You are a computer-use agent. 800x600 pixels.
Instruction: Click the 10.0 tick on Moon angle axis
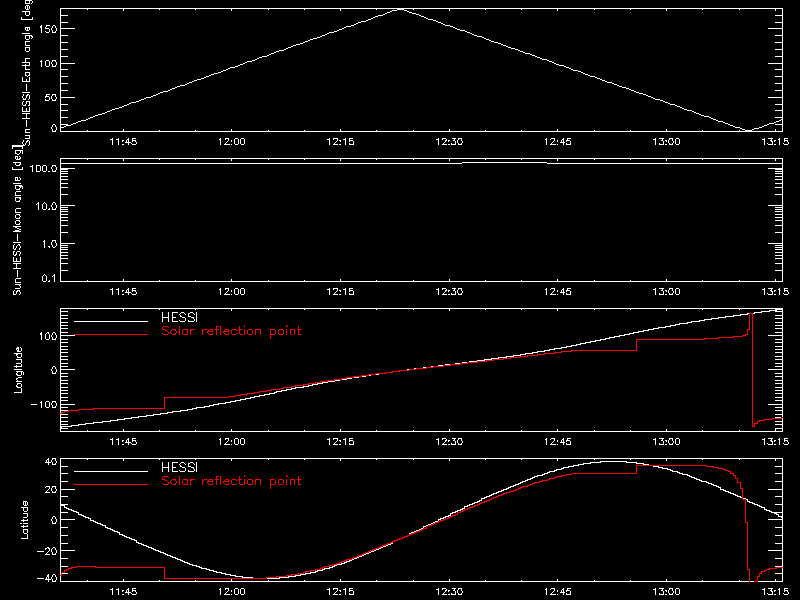point(46,206)
